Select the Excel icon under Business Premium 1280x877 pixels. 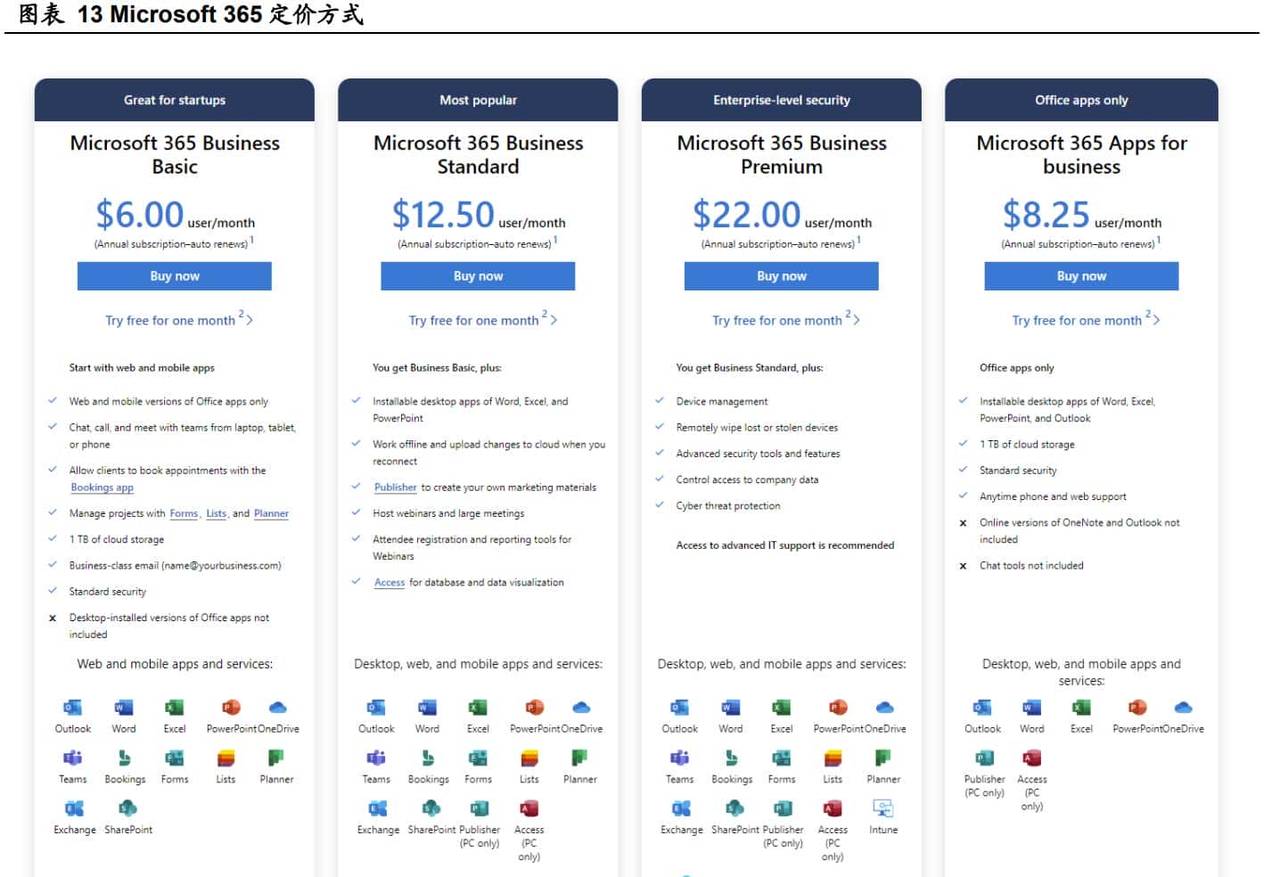tap(781, 707)
